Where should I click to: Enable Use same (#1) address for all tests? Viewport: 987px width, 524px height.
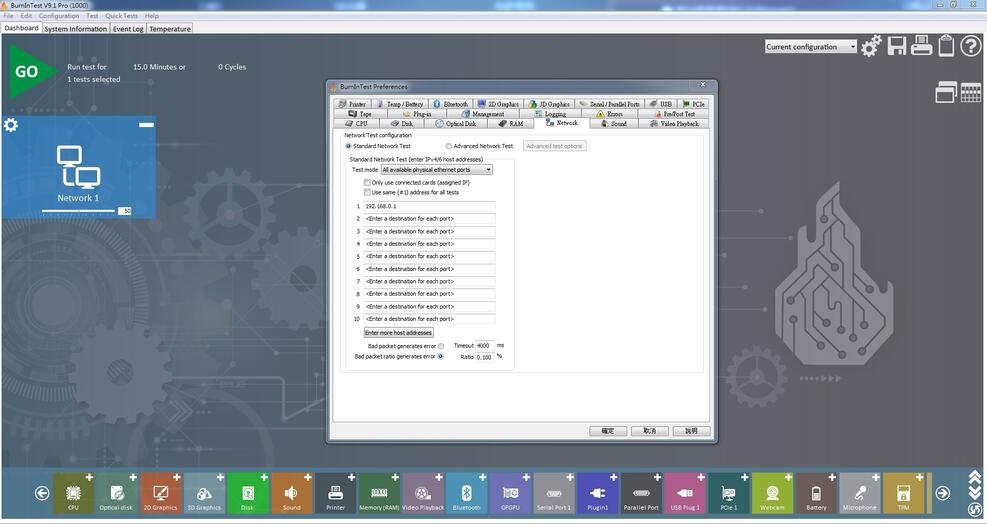click(x=367, y=192)
